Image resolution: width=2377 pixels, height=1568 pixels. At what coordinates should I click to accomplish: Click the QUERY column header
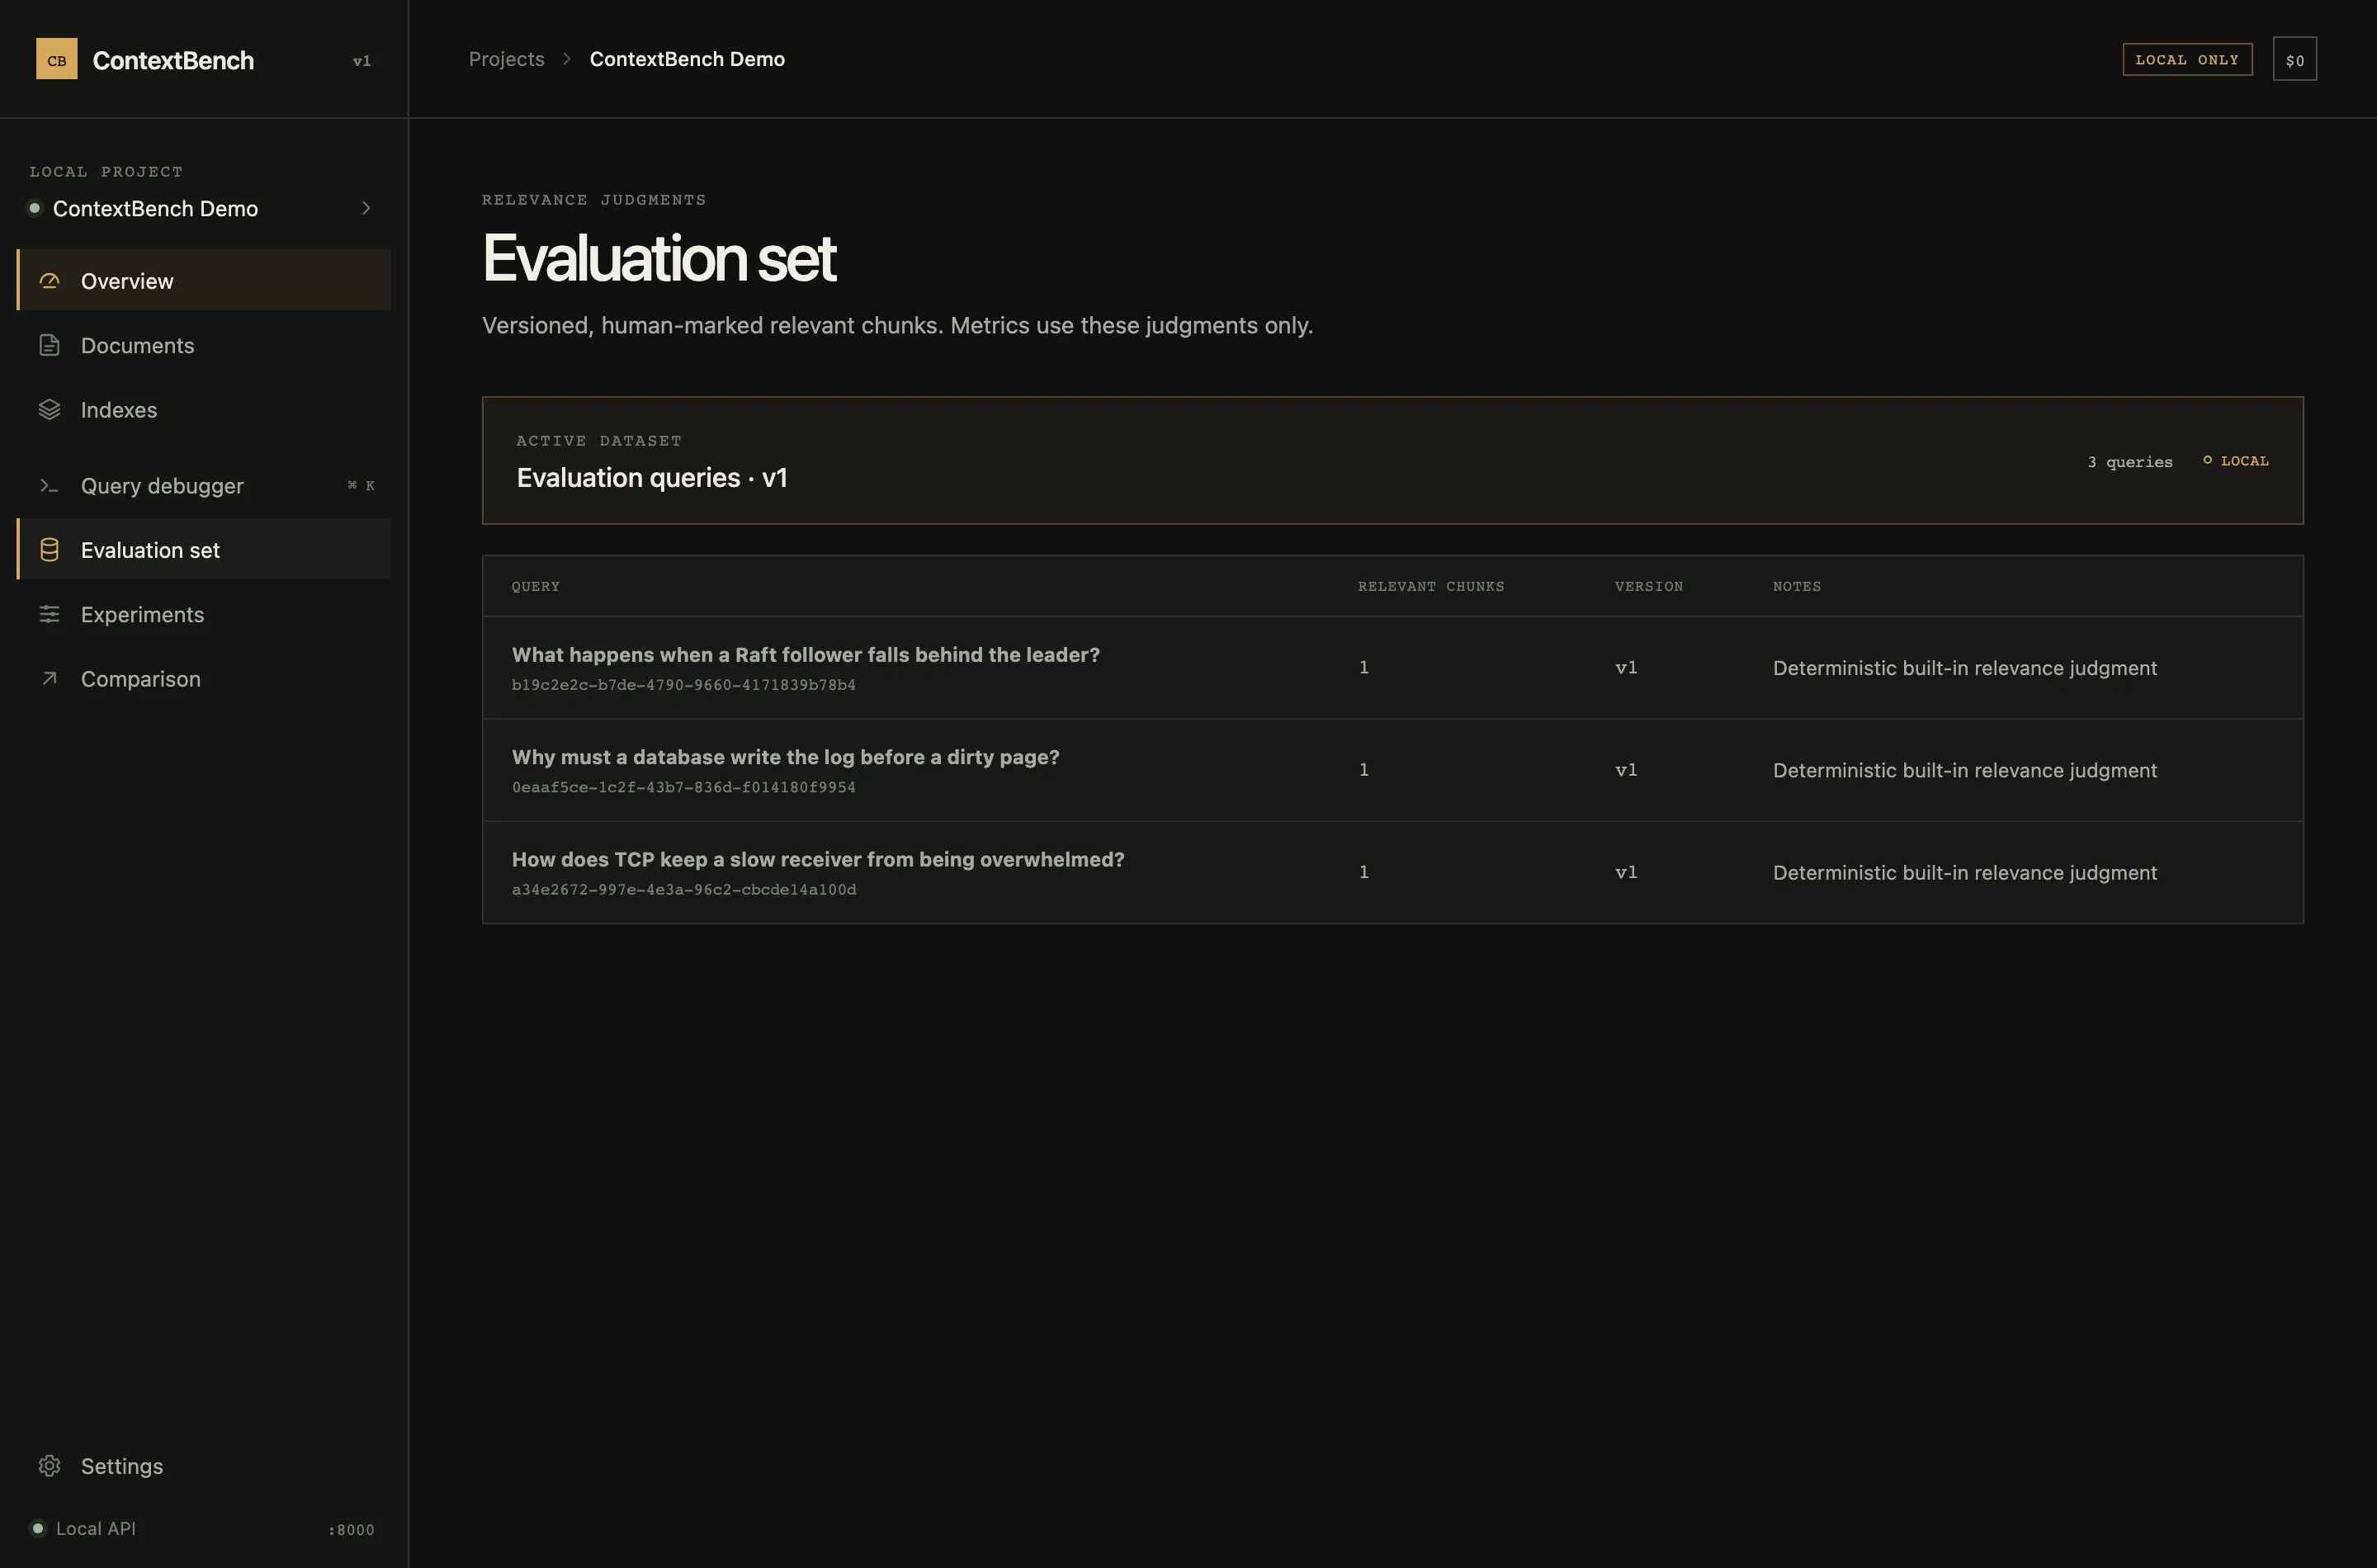click(536, 586)
